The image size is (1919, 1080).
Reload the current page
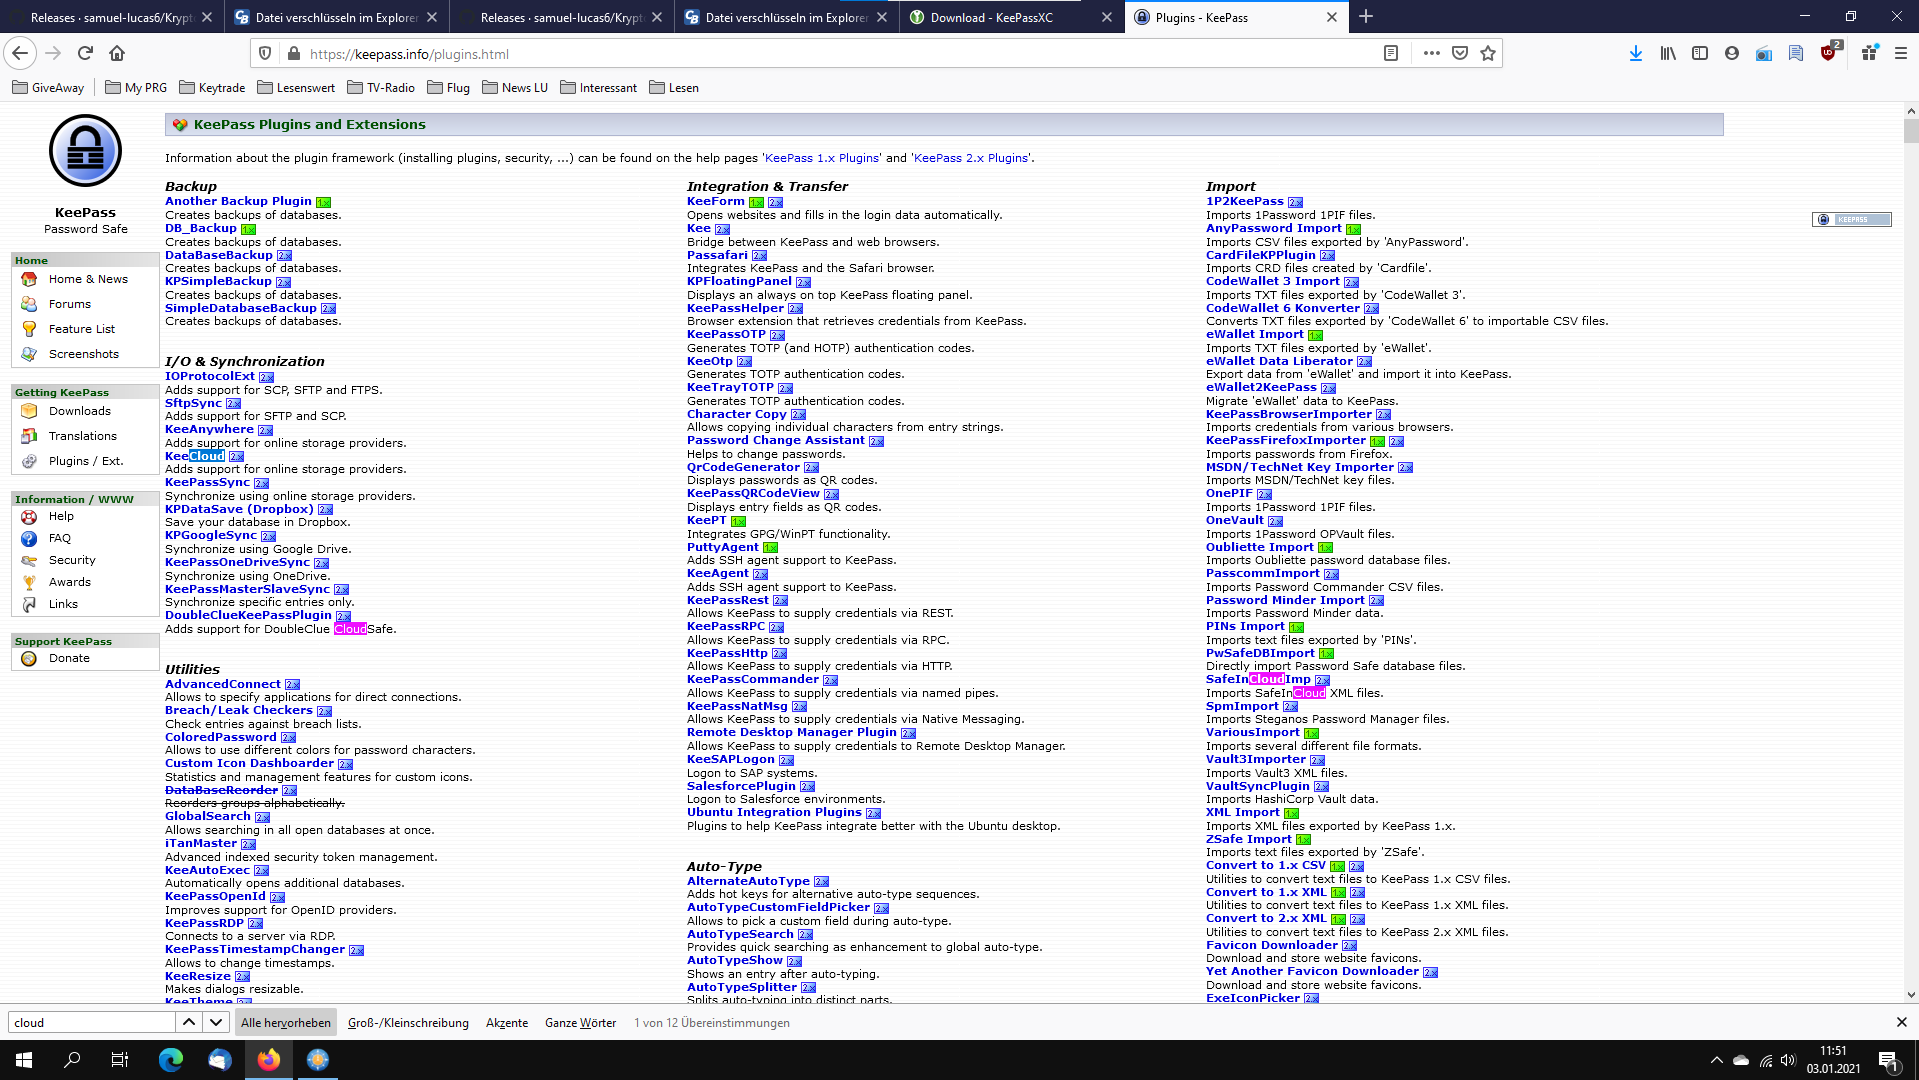85,53
